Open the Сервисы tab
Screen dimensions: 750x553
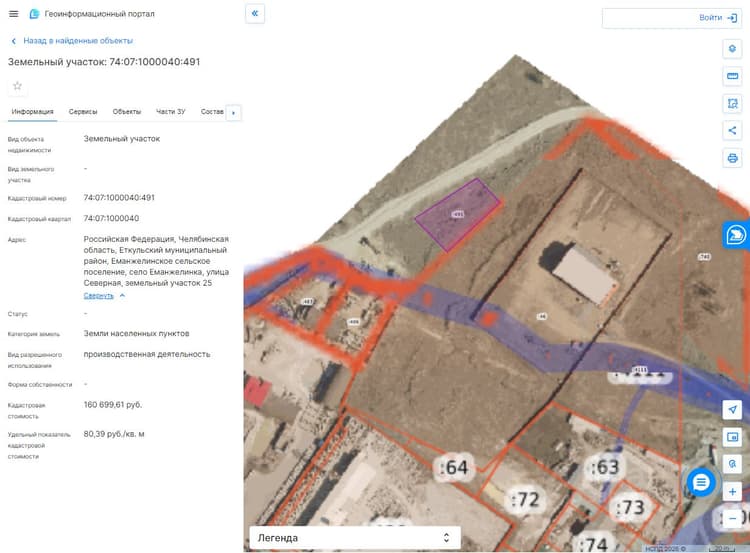(x=83, y=111)
